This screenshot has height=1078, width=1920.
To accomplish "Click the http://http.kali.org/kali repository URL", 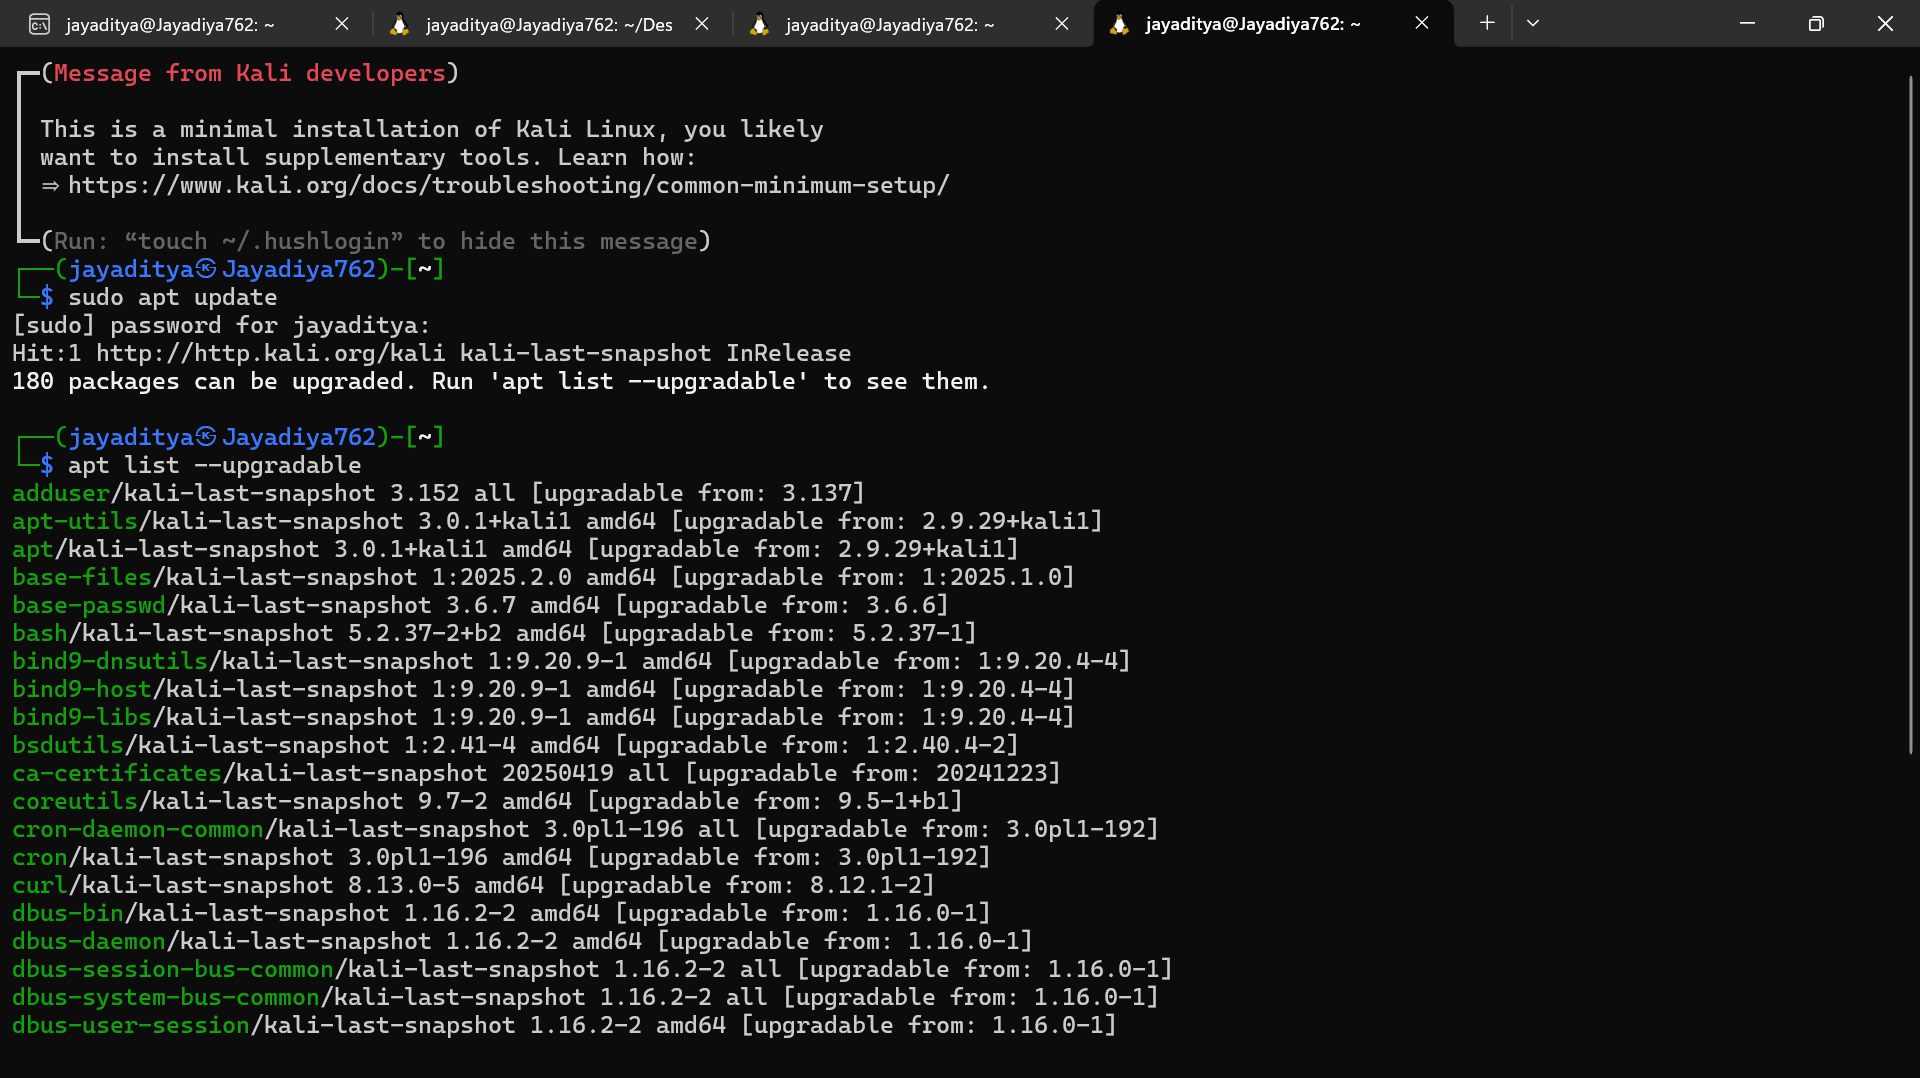I will pos(270,354).
